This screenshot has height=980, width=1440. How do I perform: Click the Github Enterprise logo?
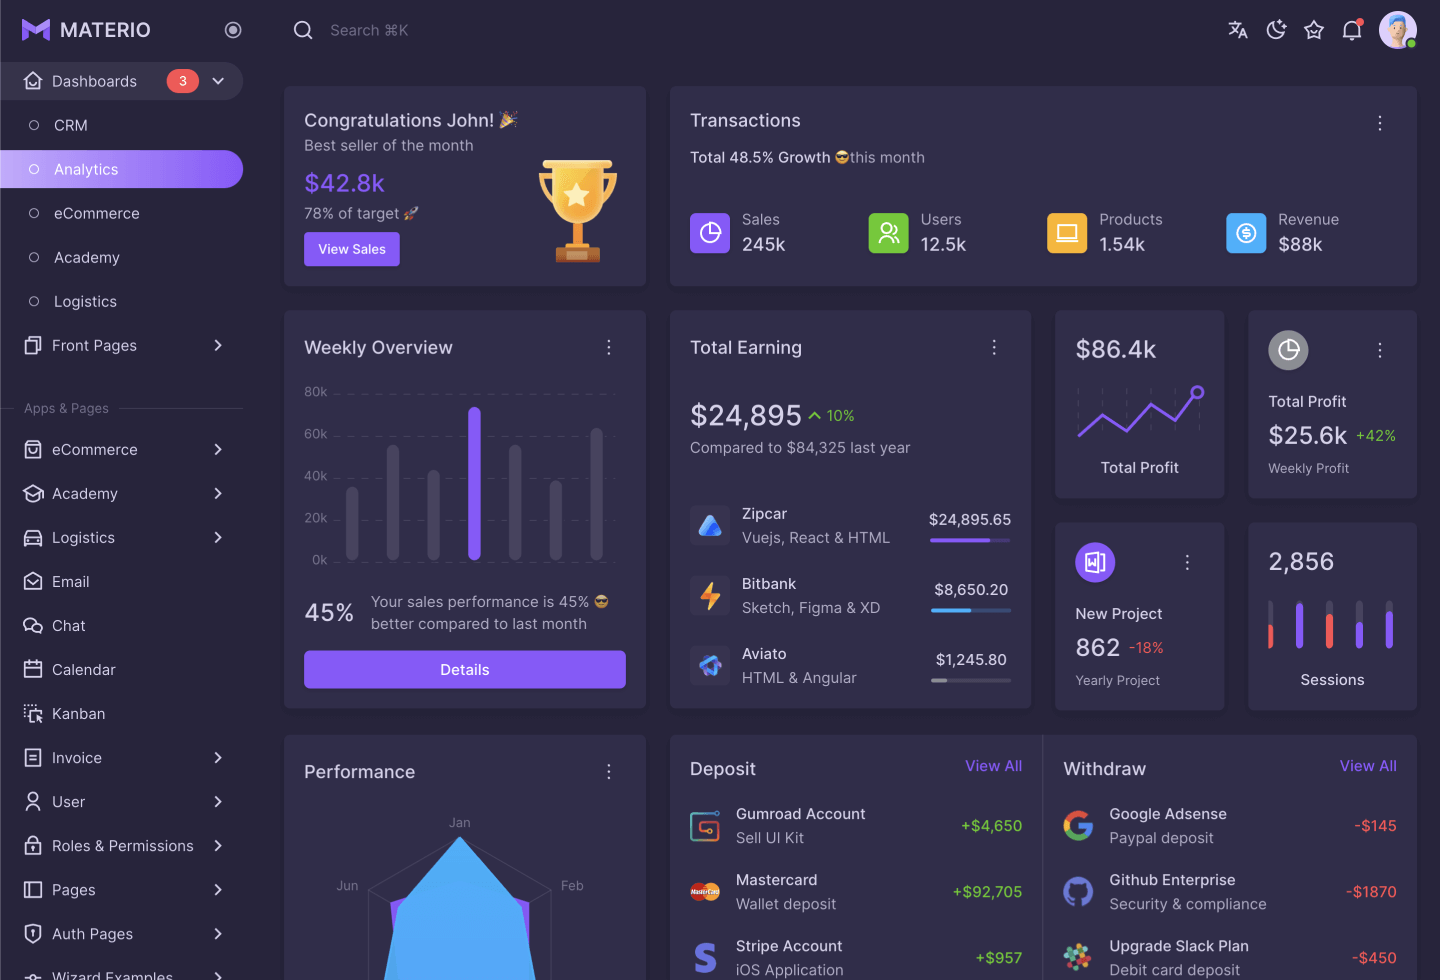coord(1078,892)
